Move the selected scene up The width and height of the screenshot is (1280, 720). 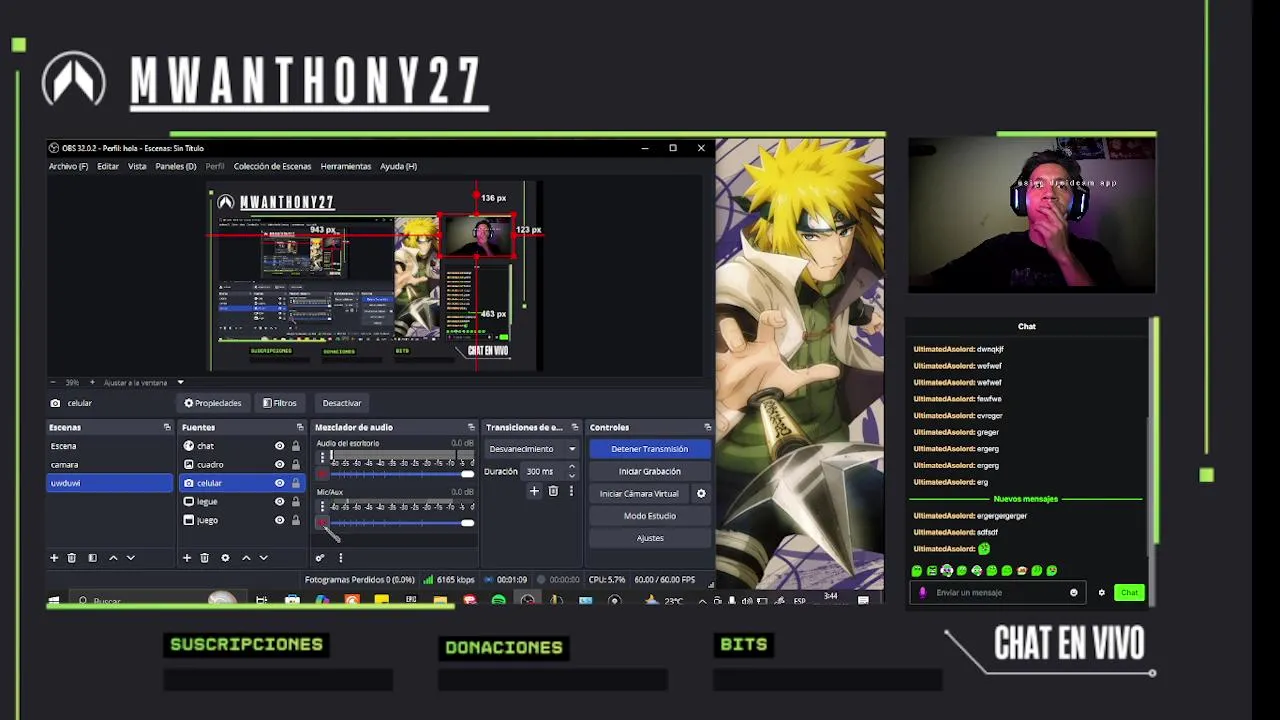[x=113, y=558]
